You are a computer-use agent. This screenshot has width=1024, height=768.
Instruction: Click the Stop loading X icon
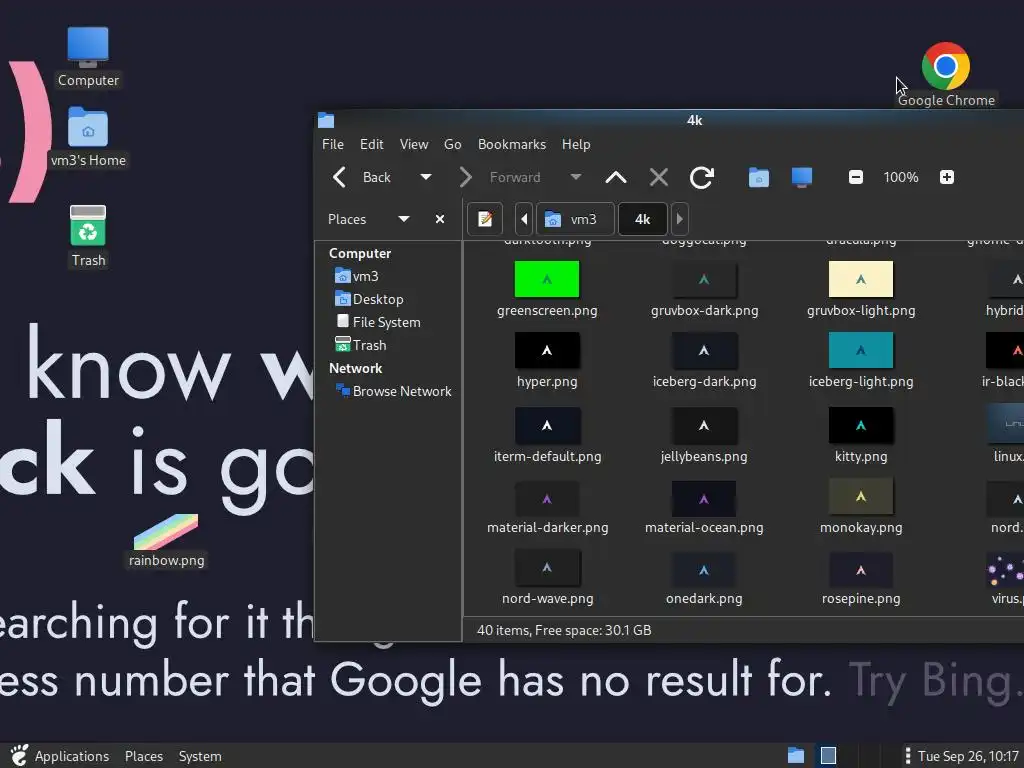[x=659, y=177]
